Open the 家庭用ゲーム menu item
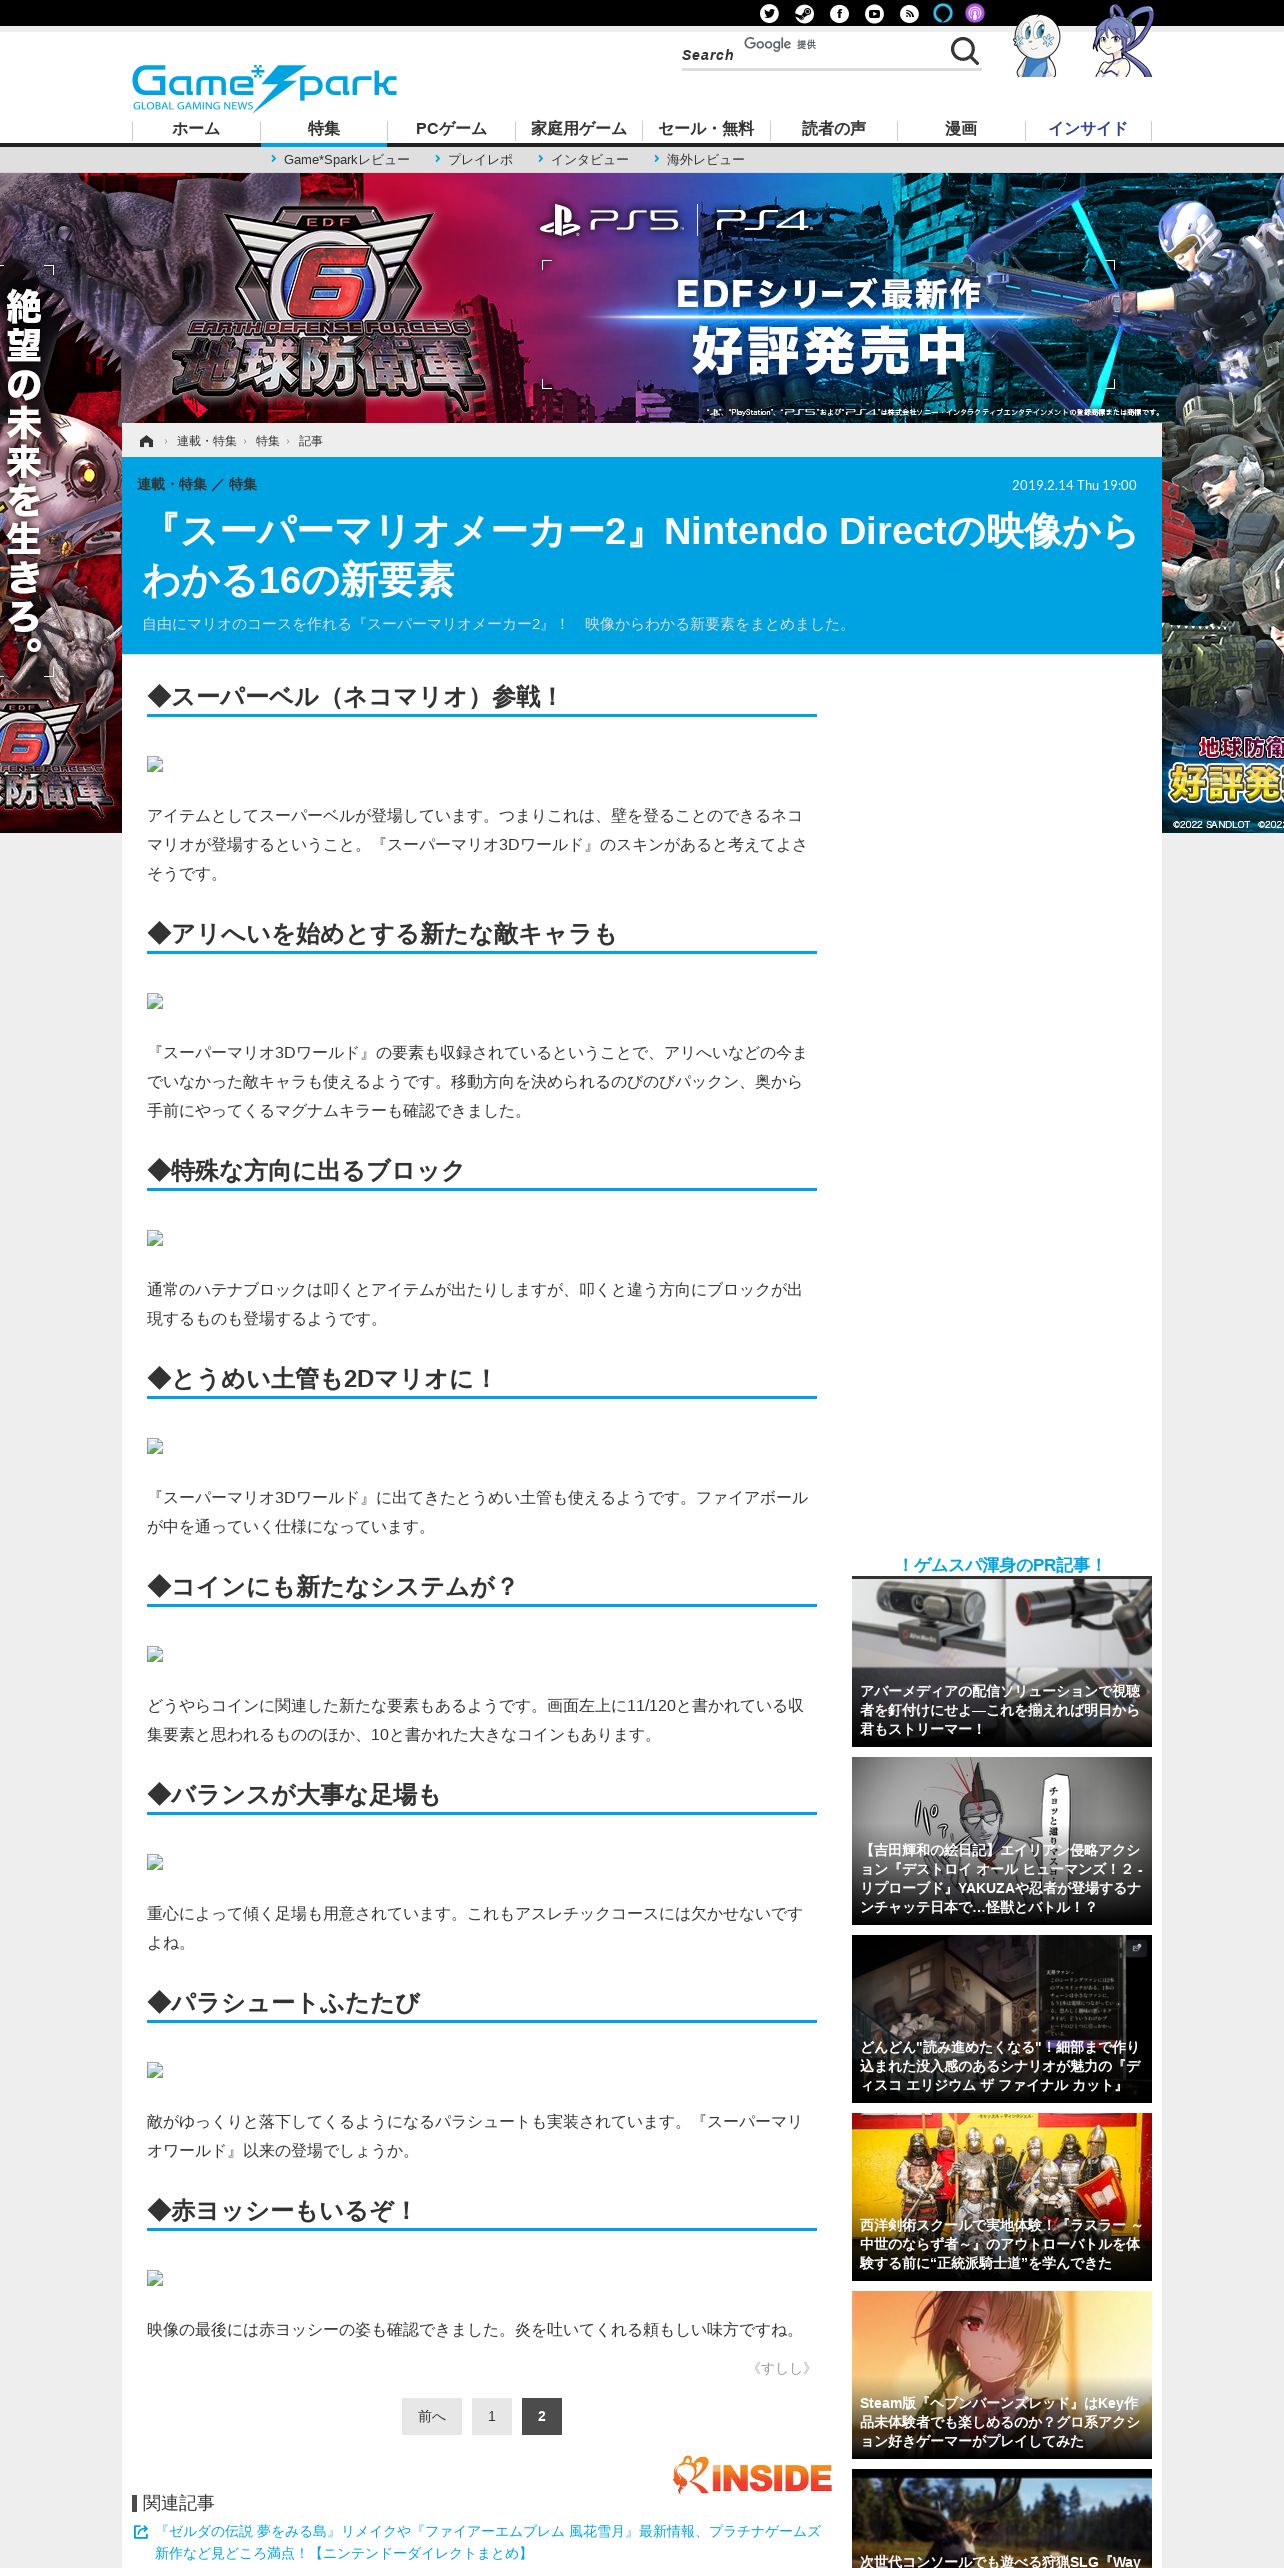Screen dimensions: 1284x2568 pyautogui.click(x=579, y=129)
